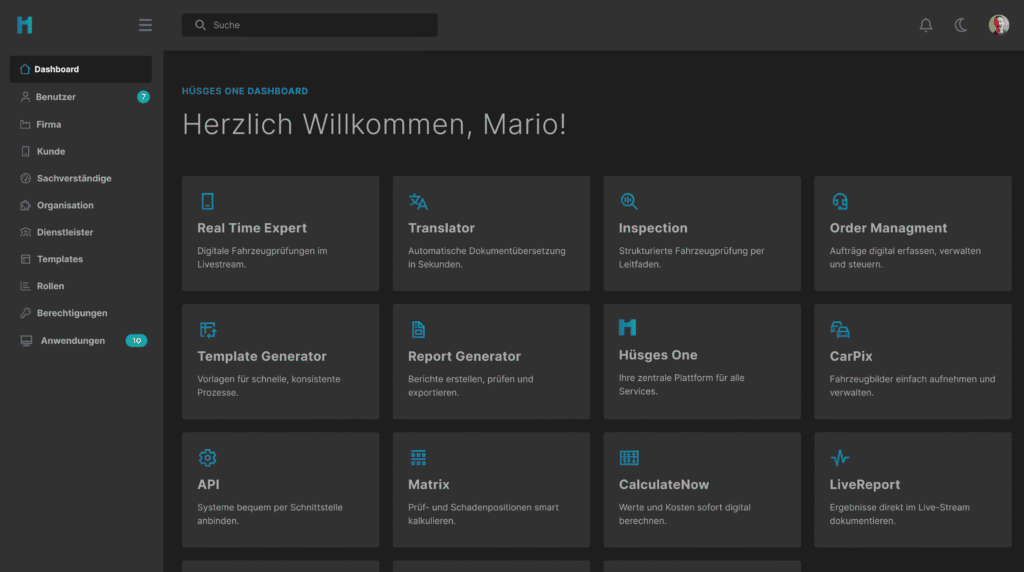
Task: Open the user profile avatar
Action: click(999, 25)
